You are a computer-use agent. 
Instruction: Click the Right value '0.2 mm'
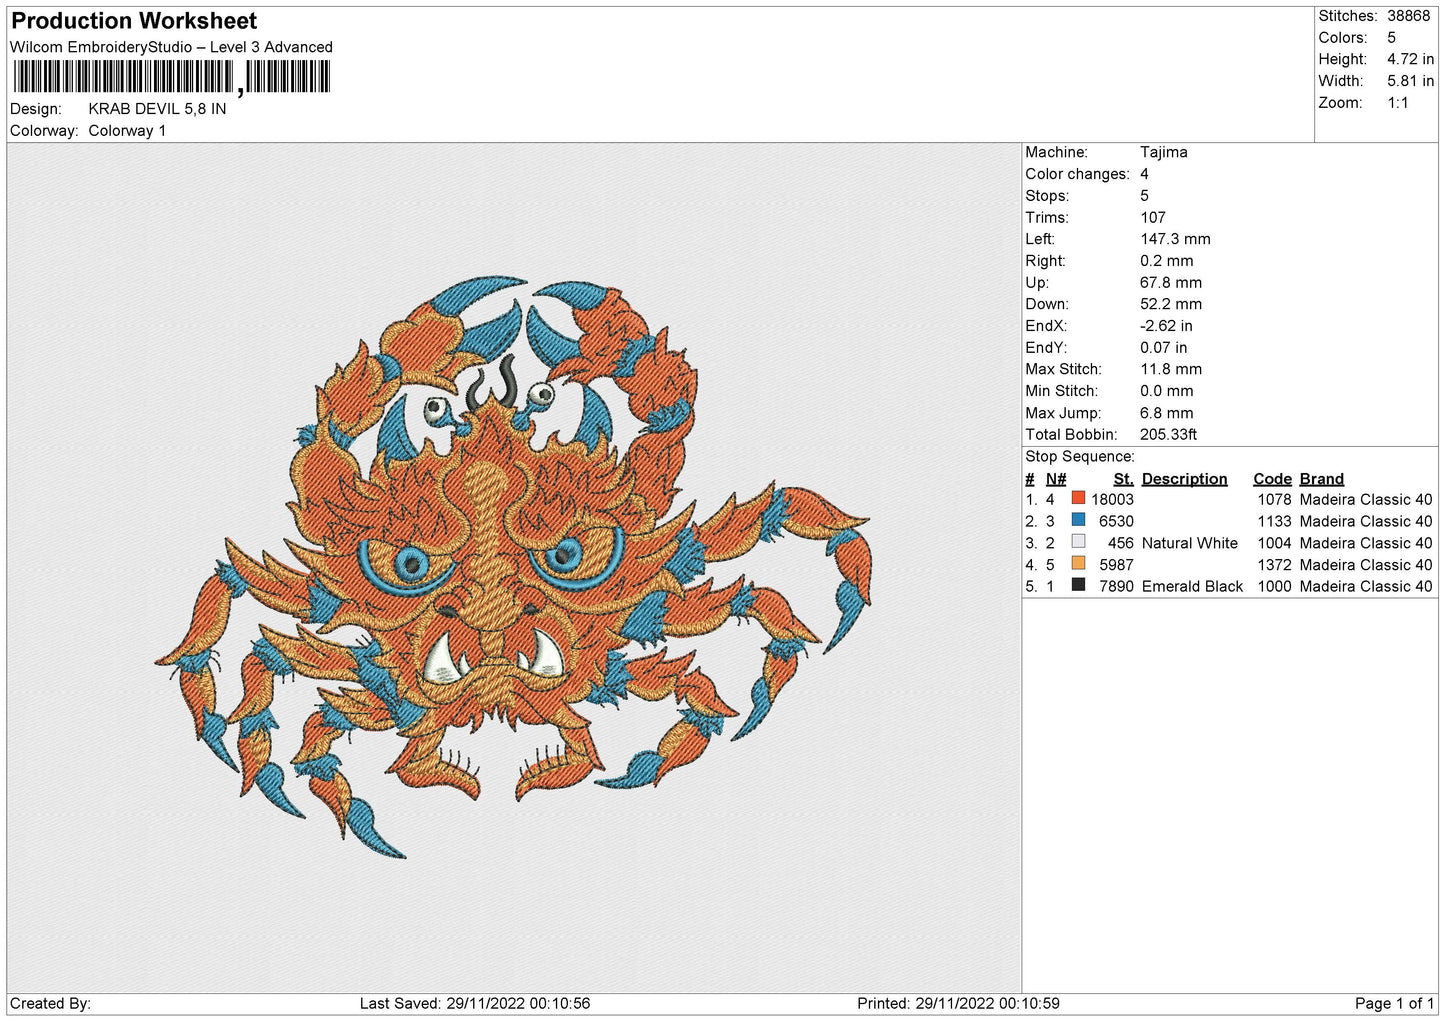coord(1167,261)
